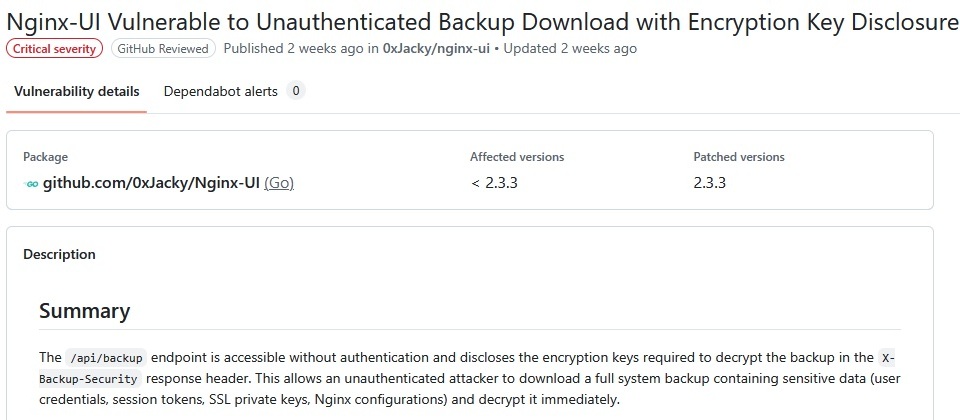Click the affected versions "< 2.3.3" value
Viewport: 960px width, 420px height.
pyautogui.click(x=493, y=183)
